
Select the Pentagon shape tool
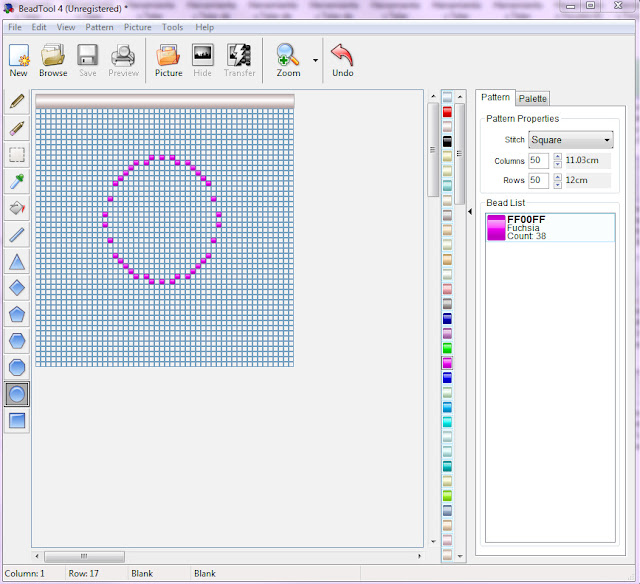coord(17,315)
